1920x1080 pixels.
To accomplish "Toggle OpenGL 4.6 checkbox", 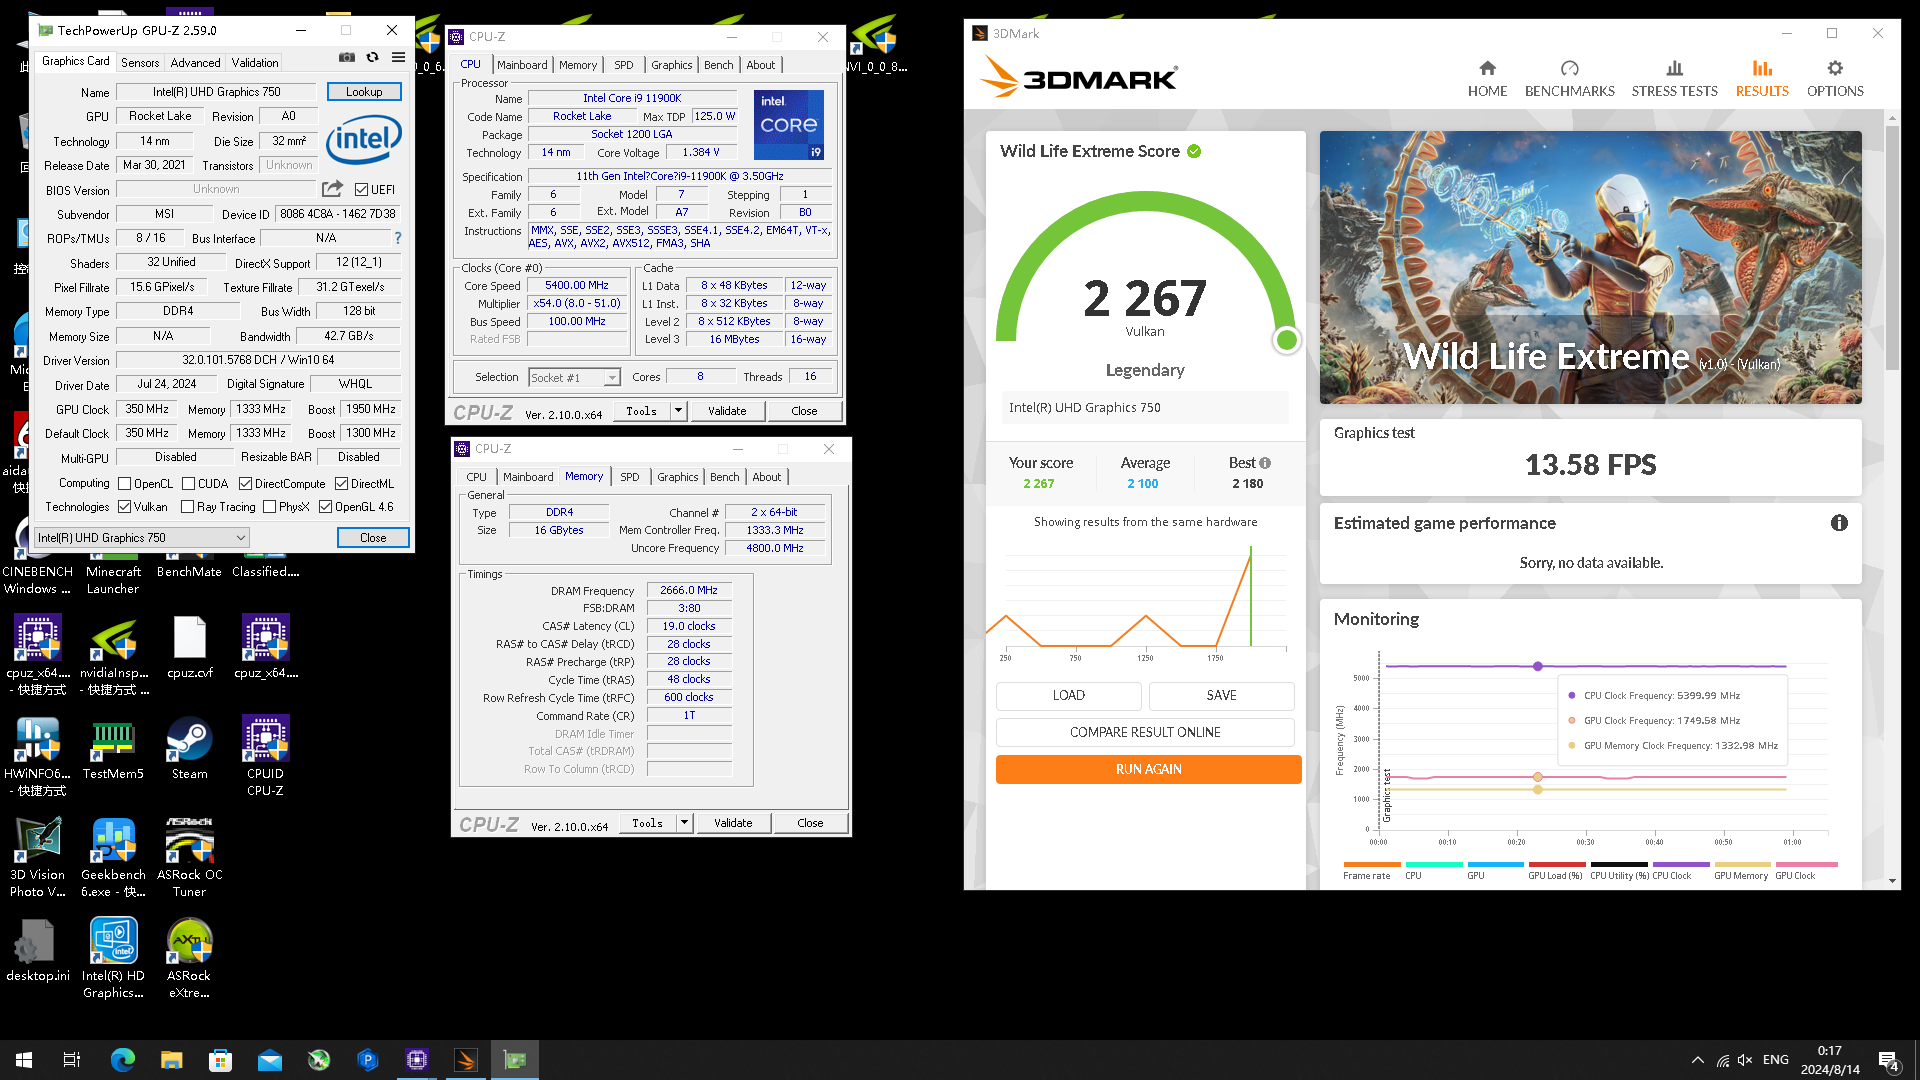I will pyautogui.click(x=325, y=507).
